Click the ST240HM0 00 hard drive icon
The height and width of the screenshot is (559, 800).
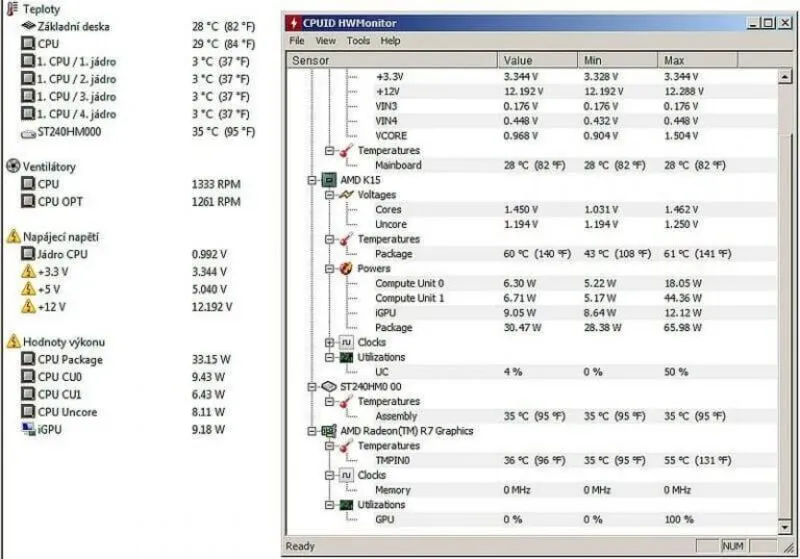(329, 387)
